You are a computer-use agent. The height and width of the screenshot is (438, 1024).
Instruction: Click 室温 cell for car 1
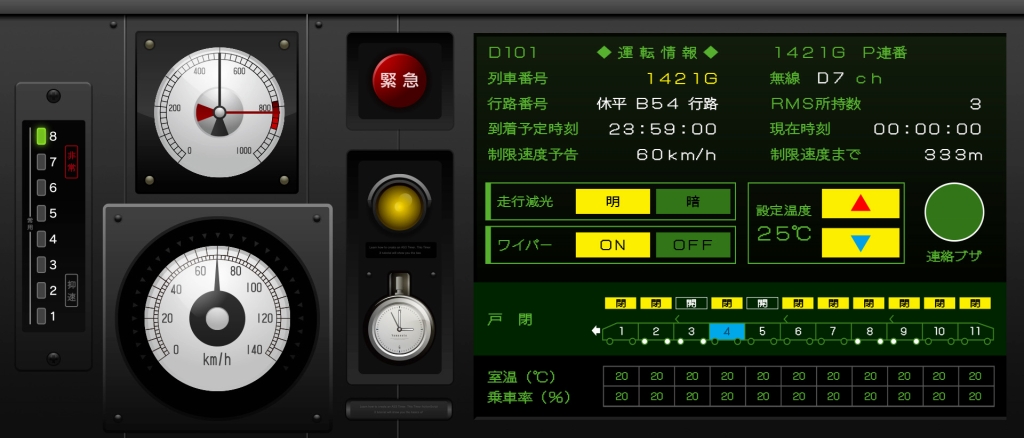point(621,377)
